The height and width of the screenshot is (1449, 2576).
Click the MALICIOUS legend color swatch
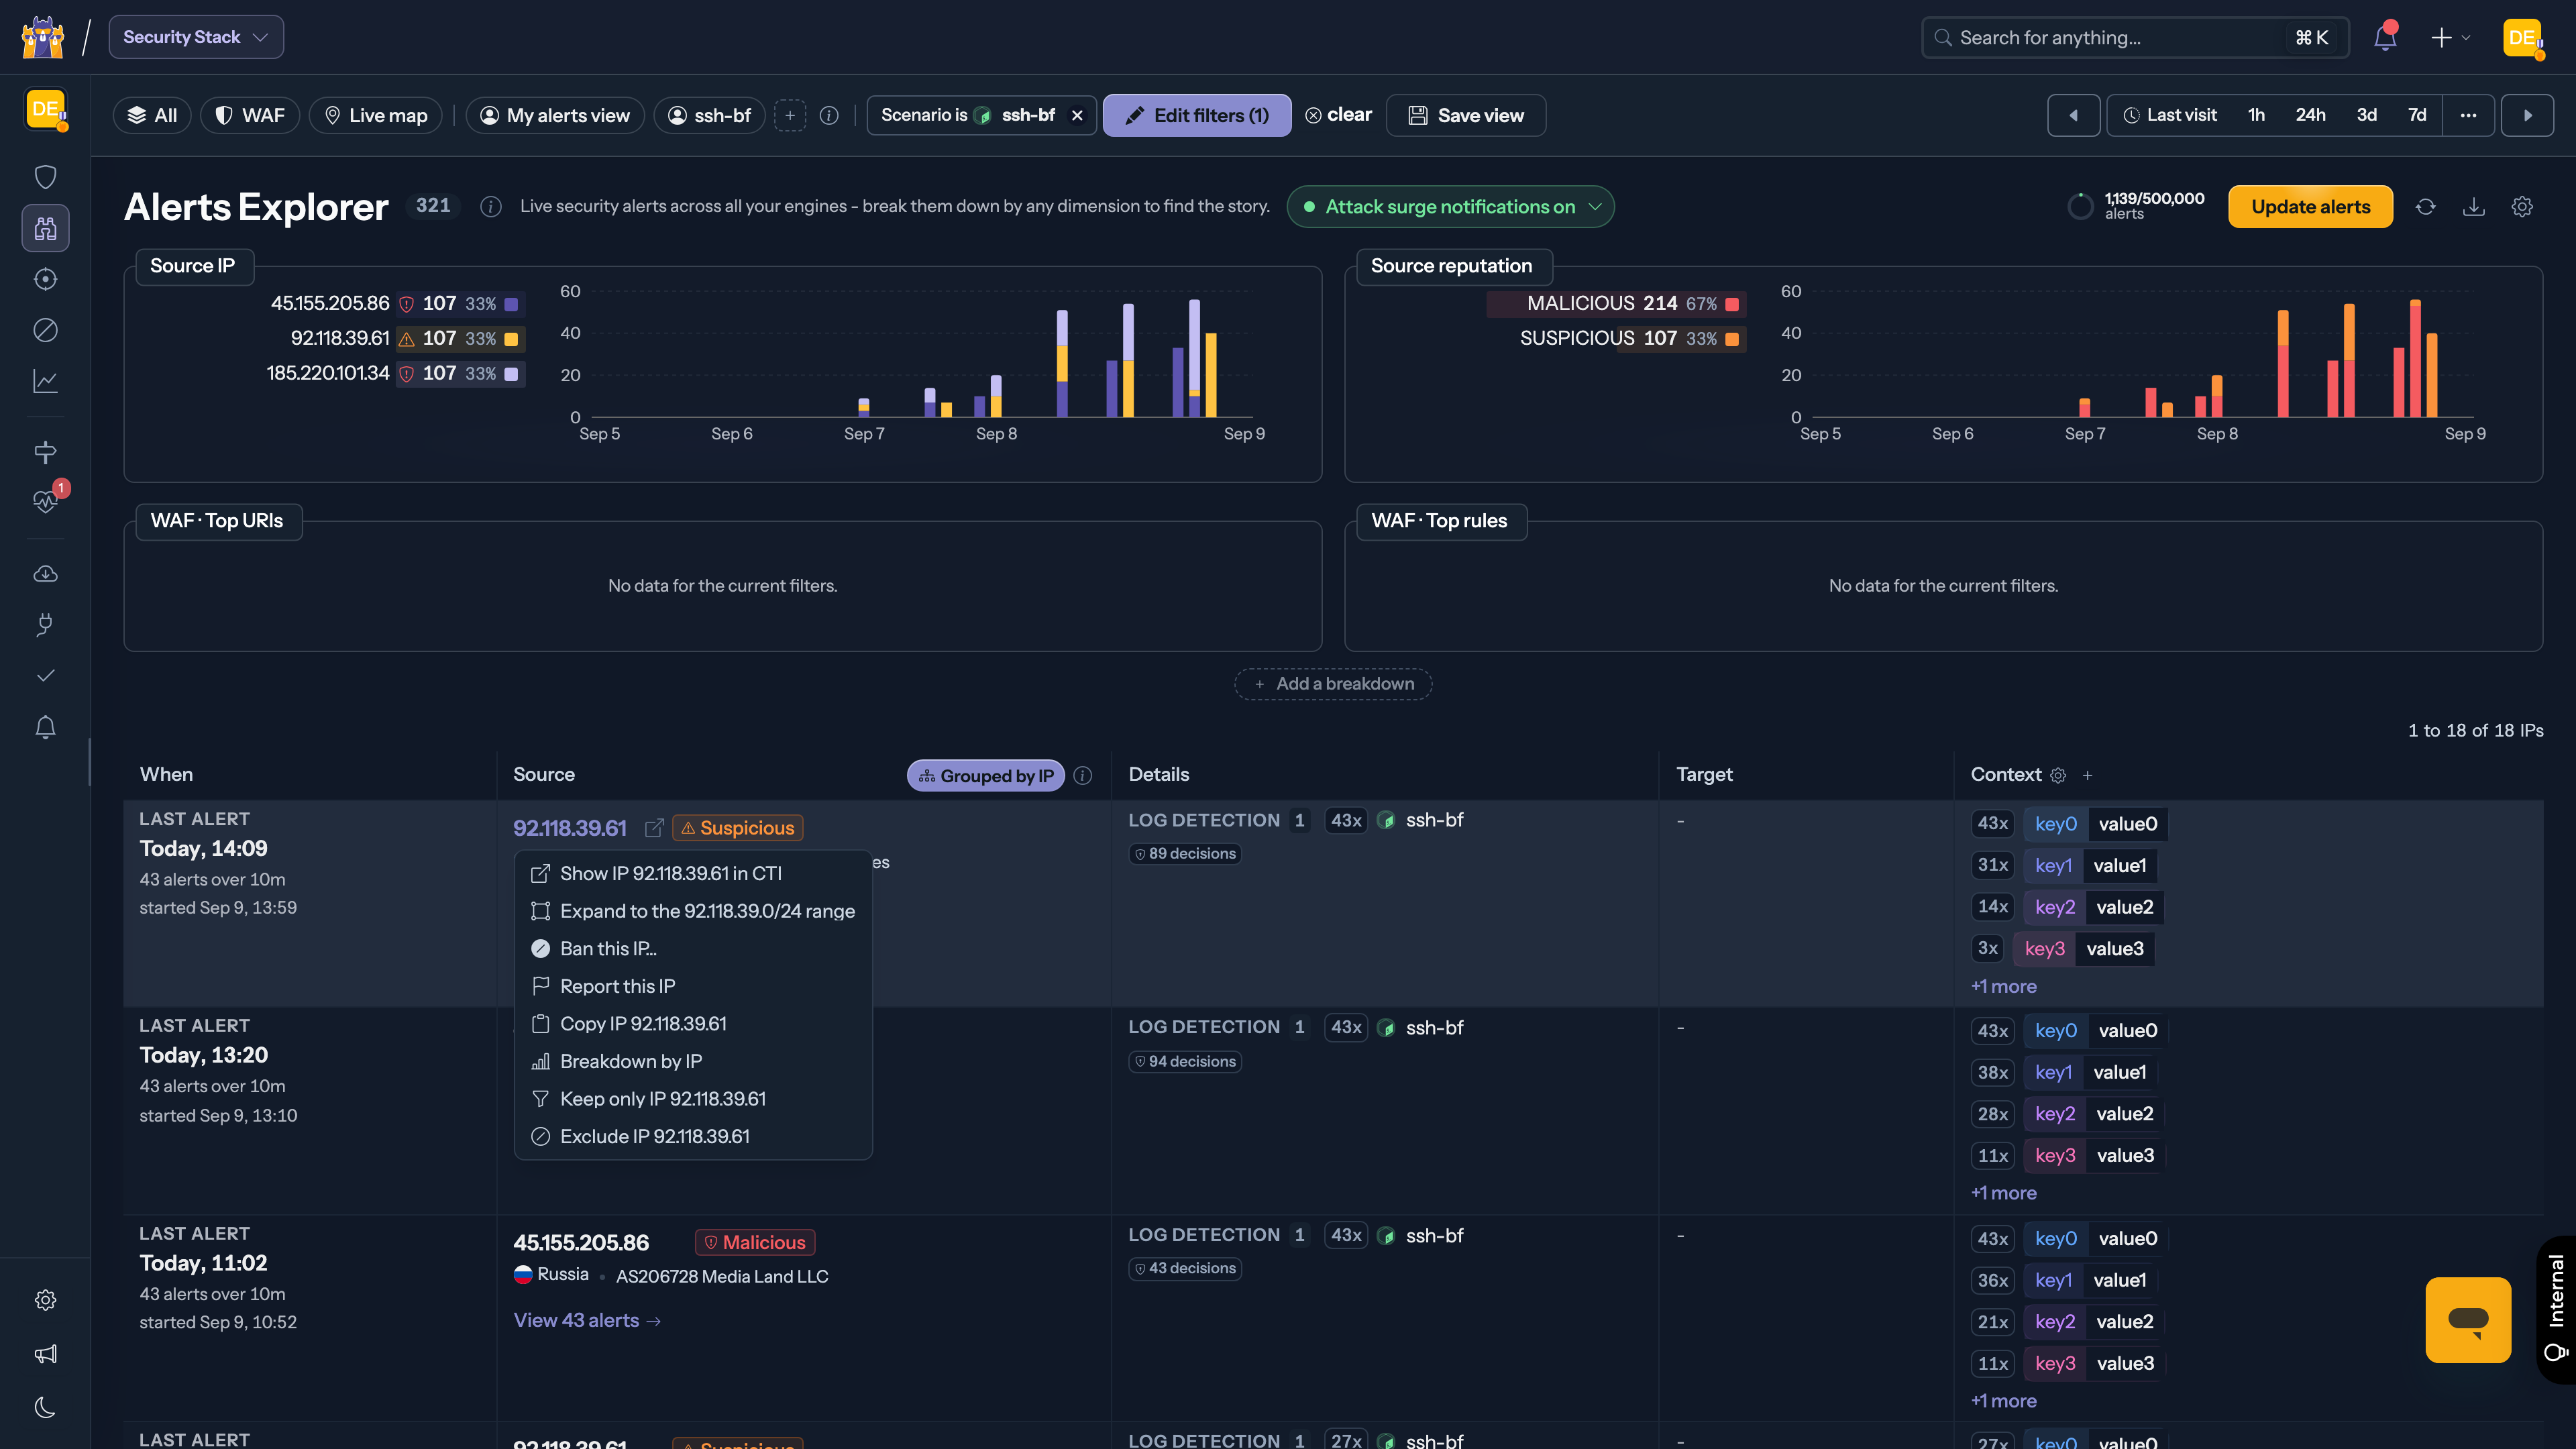1732,304
